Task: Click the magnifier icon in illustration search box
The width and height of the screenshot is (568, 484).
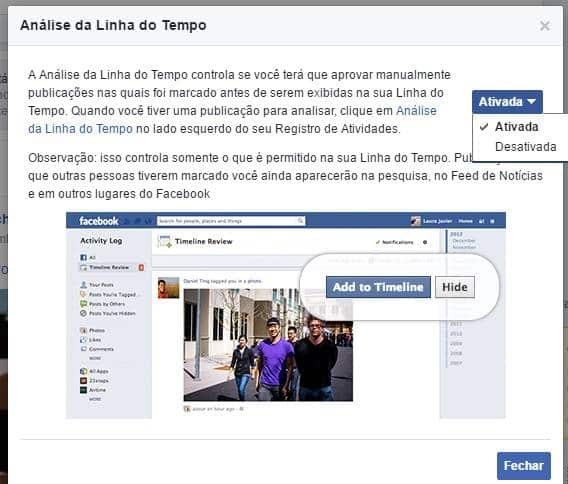Action: pos(300,221)
